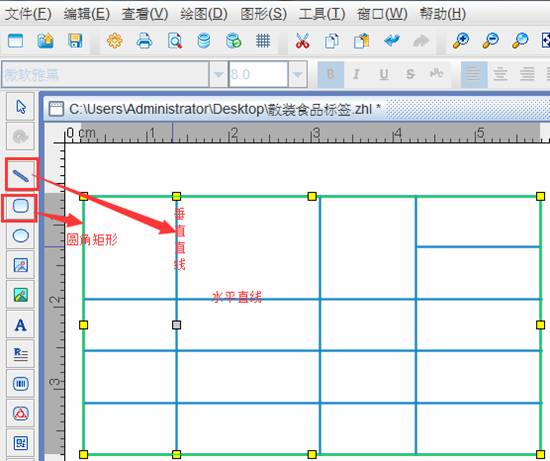
Task: Open the 文件(F) menu
Action: coord(28,14)
